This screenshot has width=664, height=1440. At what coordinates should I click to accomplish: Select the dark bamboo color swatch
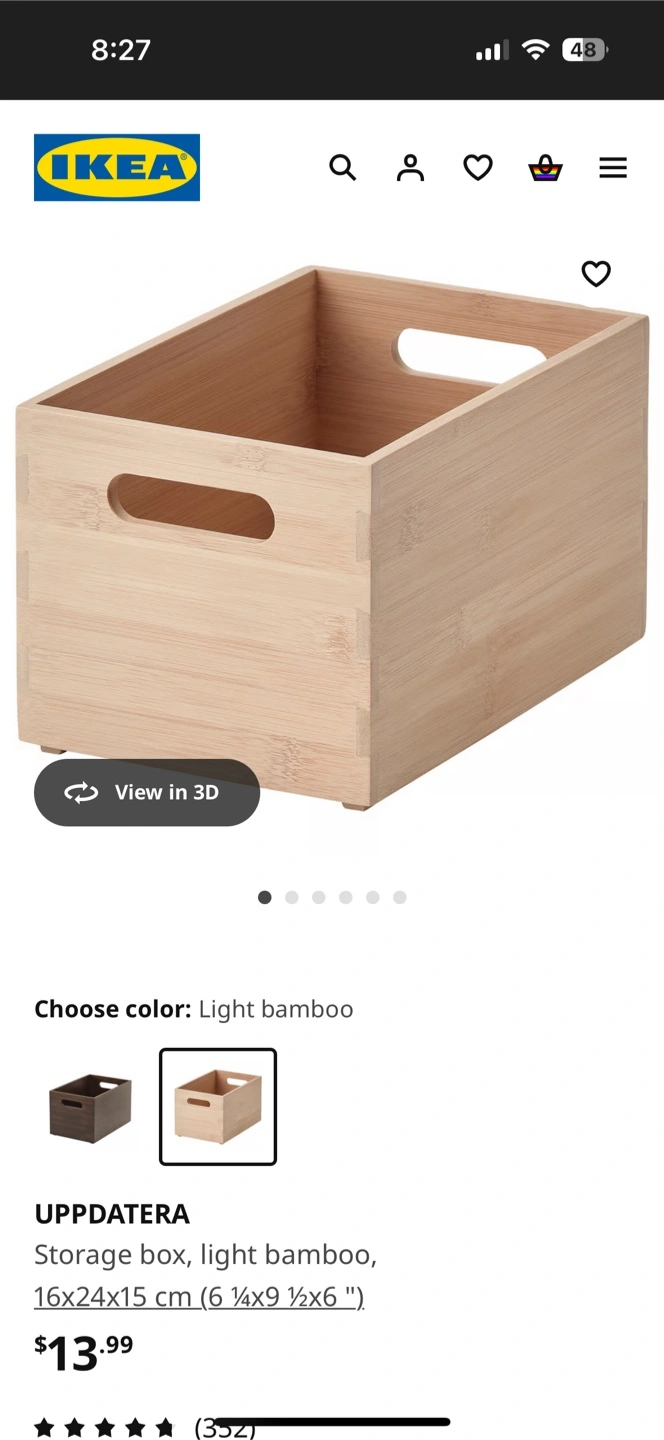(x=90, y=1107)
